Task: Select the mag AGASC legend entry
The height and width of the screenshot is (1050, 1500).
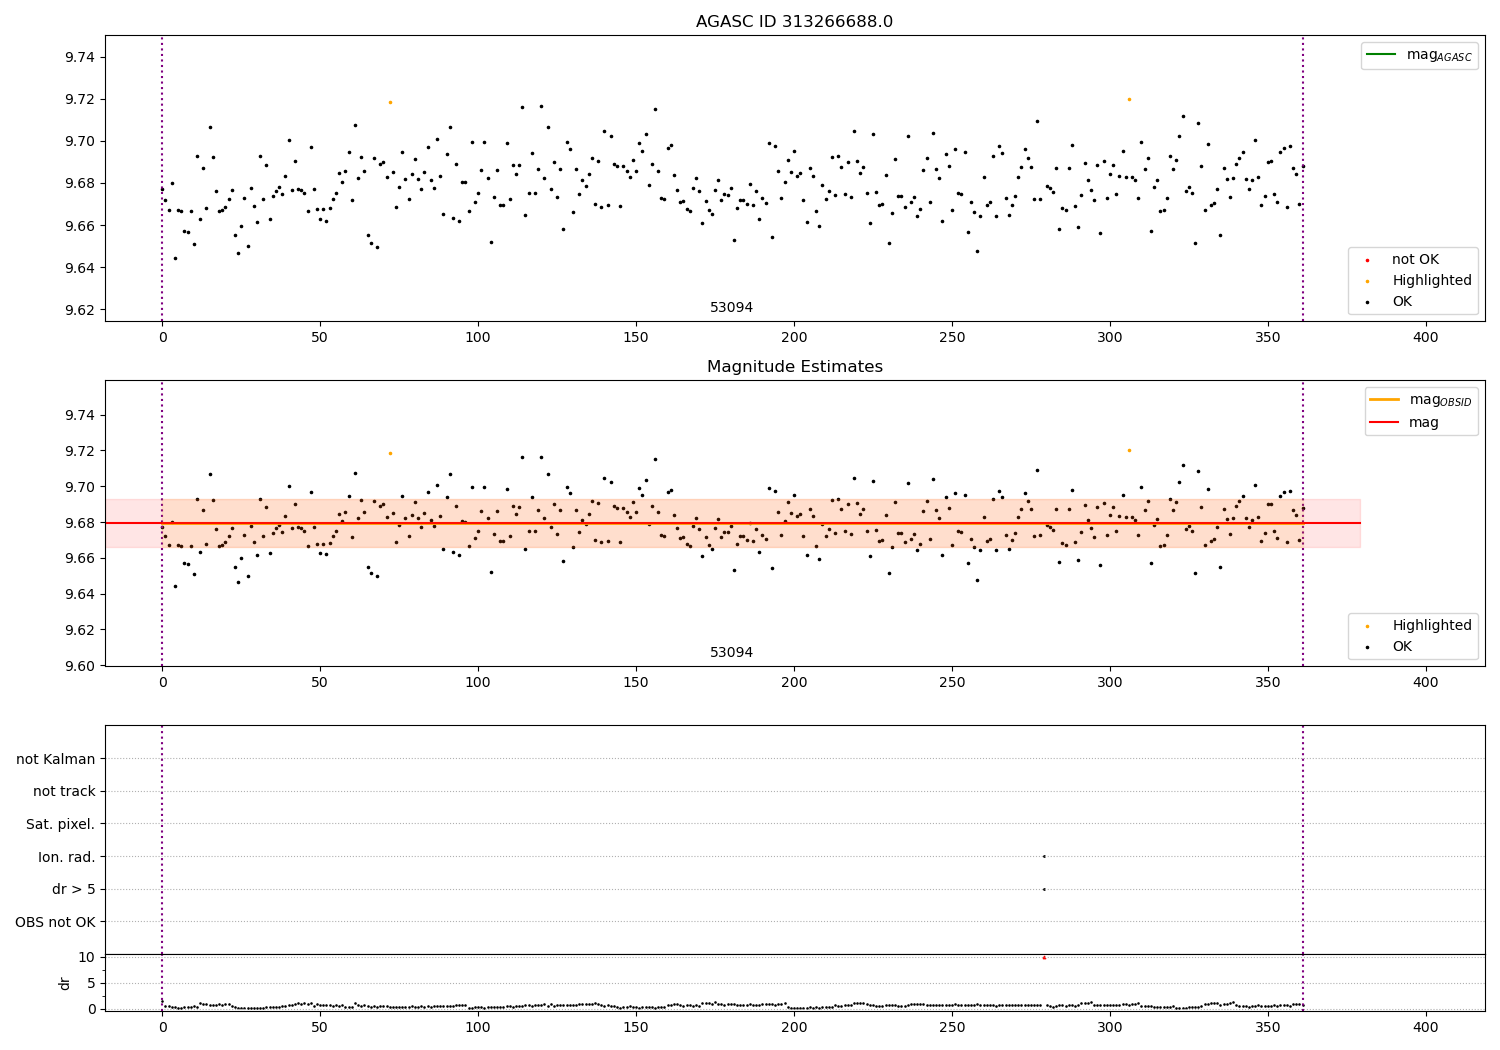Action: tap(1419, 55)
